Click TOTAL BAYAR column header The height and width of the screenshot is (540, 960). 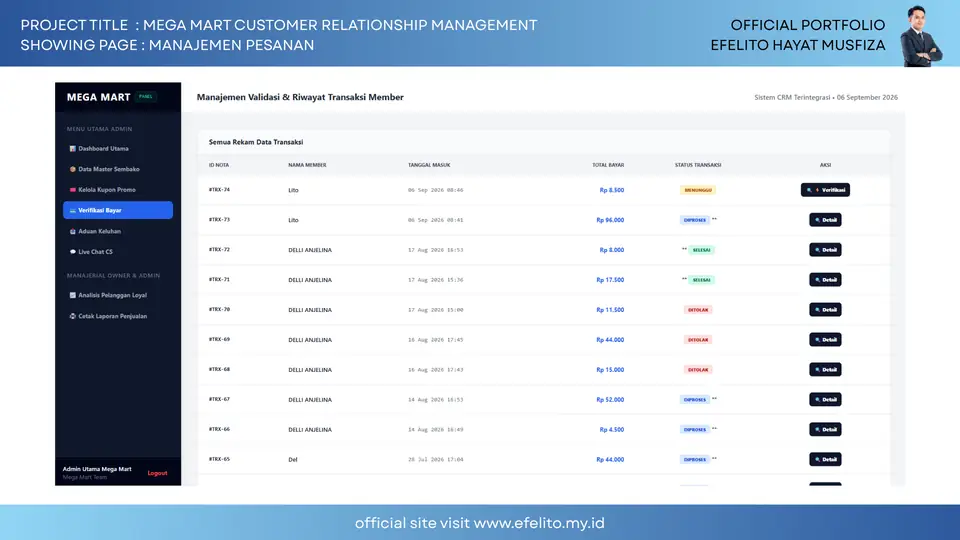pos(608,165)
